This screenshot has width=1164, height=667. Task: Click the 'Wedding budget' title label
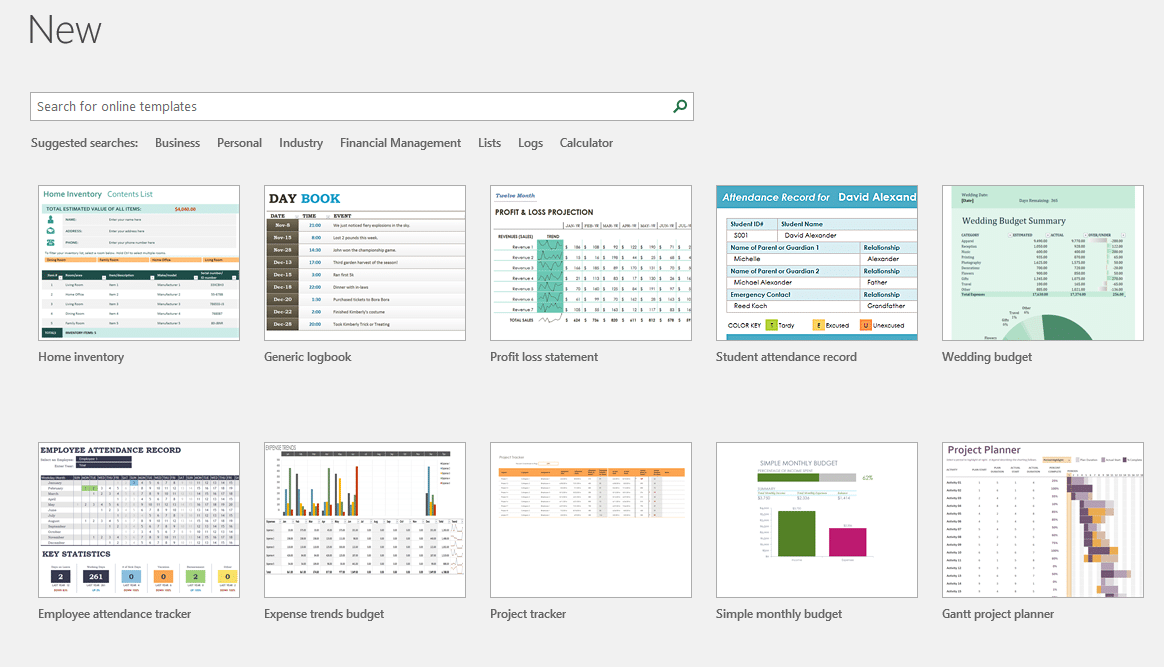[x=988, y=356]
